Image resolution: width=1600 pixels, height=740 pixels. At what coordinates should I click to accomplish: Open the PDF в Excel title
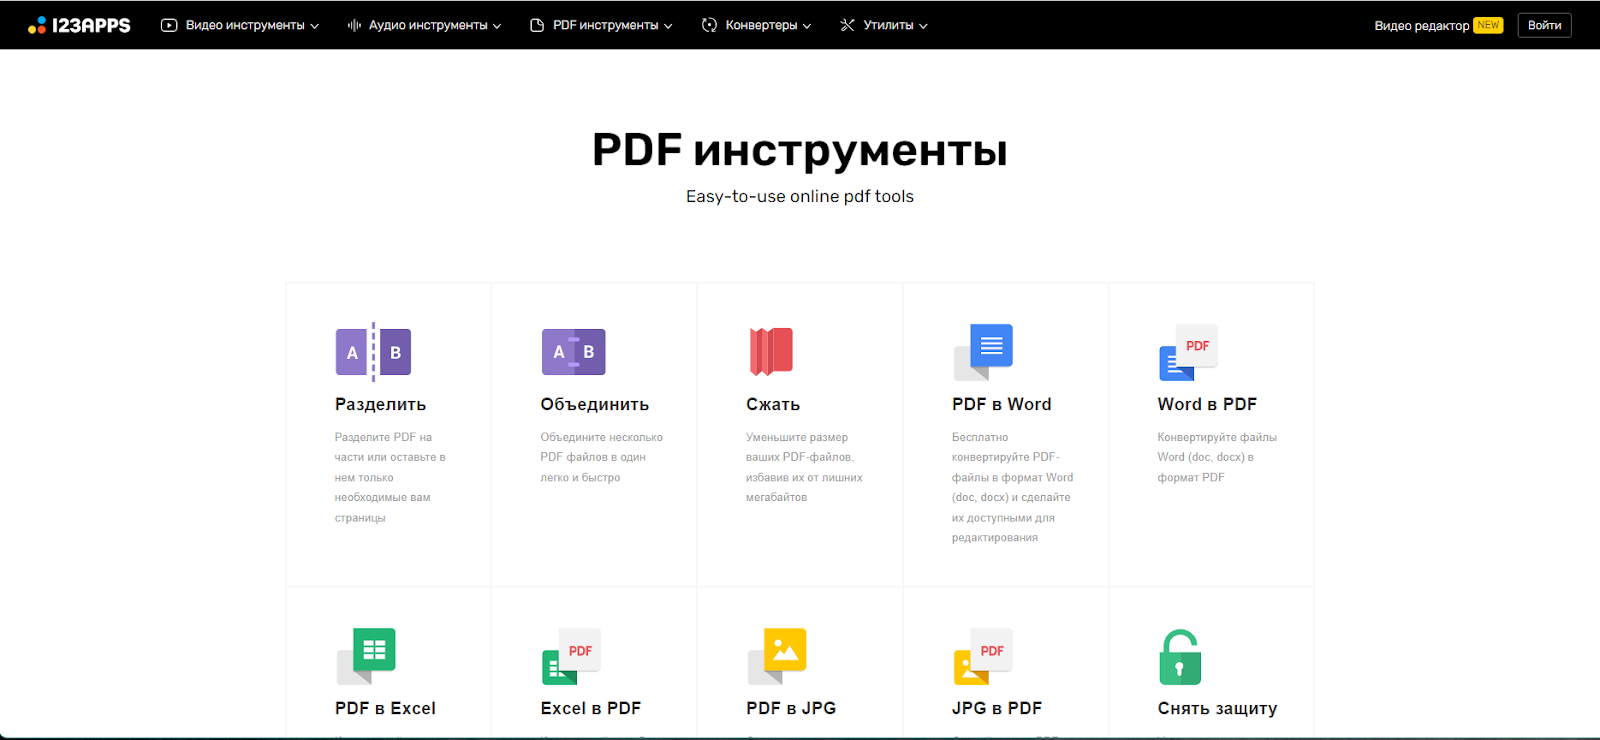click(385, 708)
